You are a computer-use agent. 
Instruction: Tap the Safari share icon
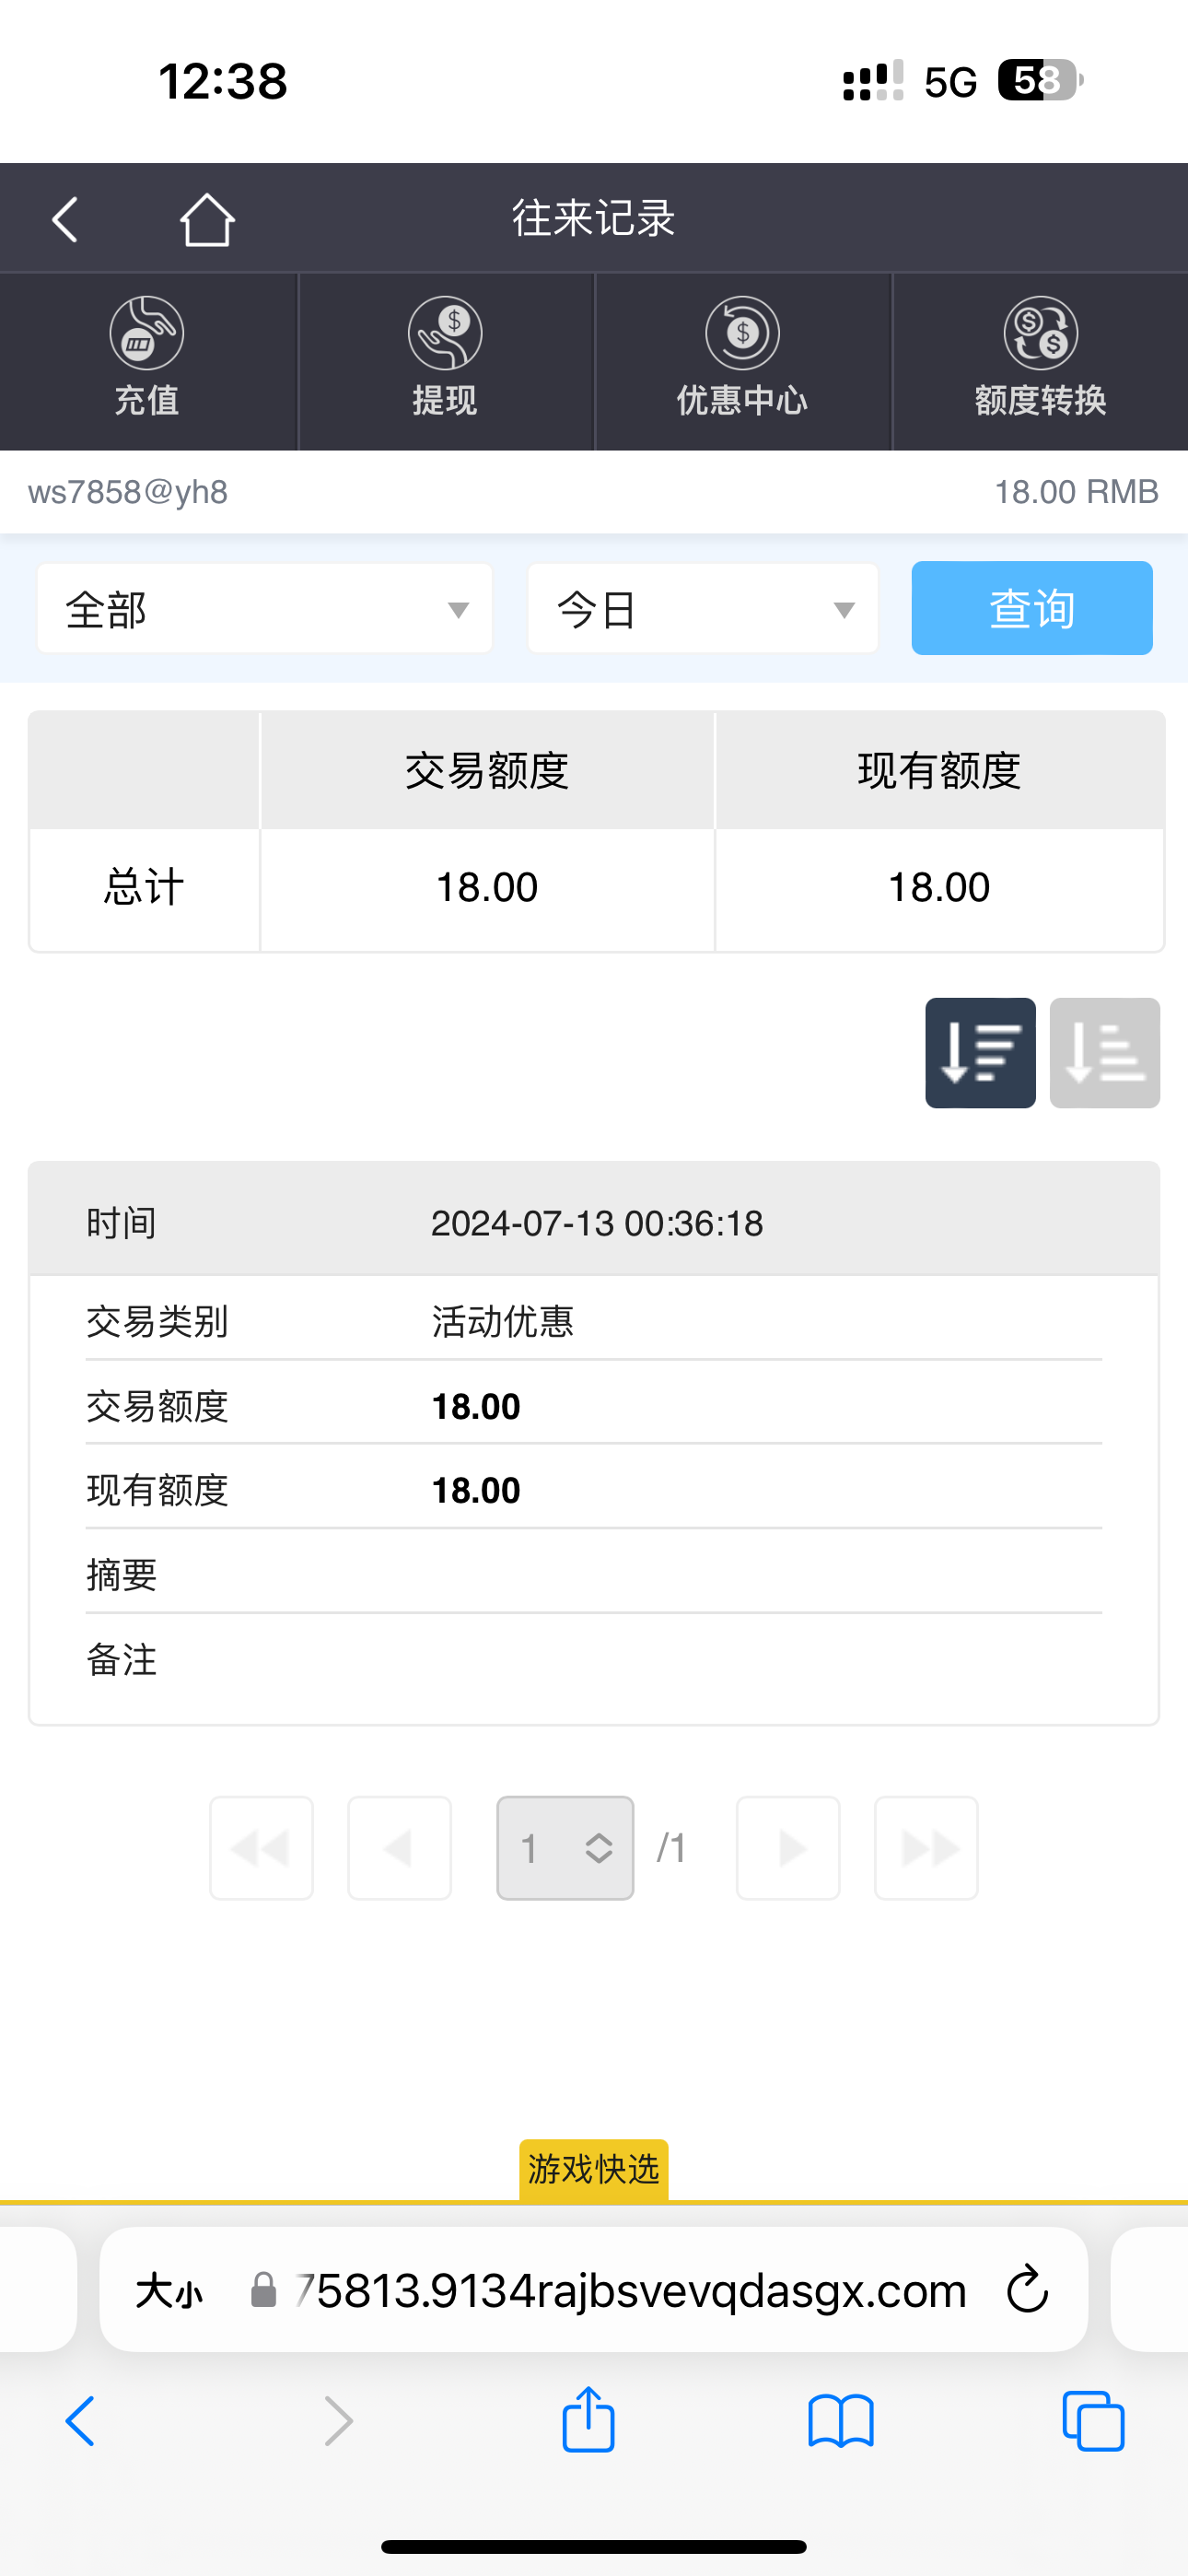[x=588, y=2421]
